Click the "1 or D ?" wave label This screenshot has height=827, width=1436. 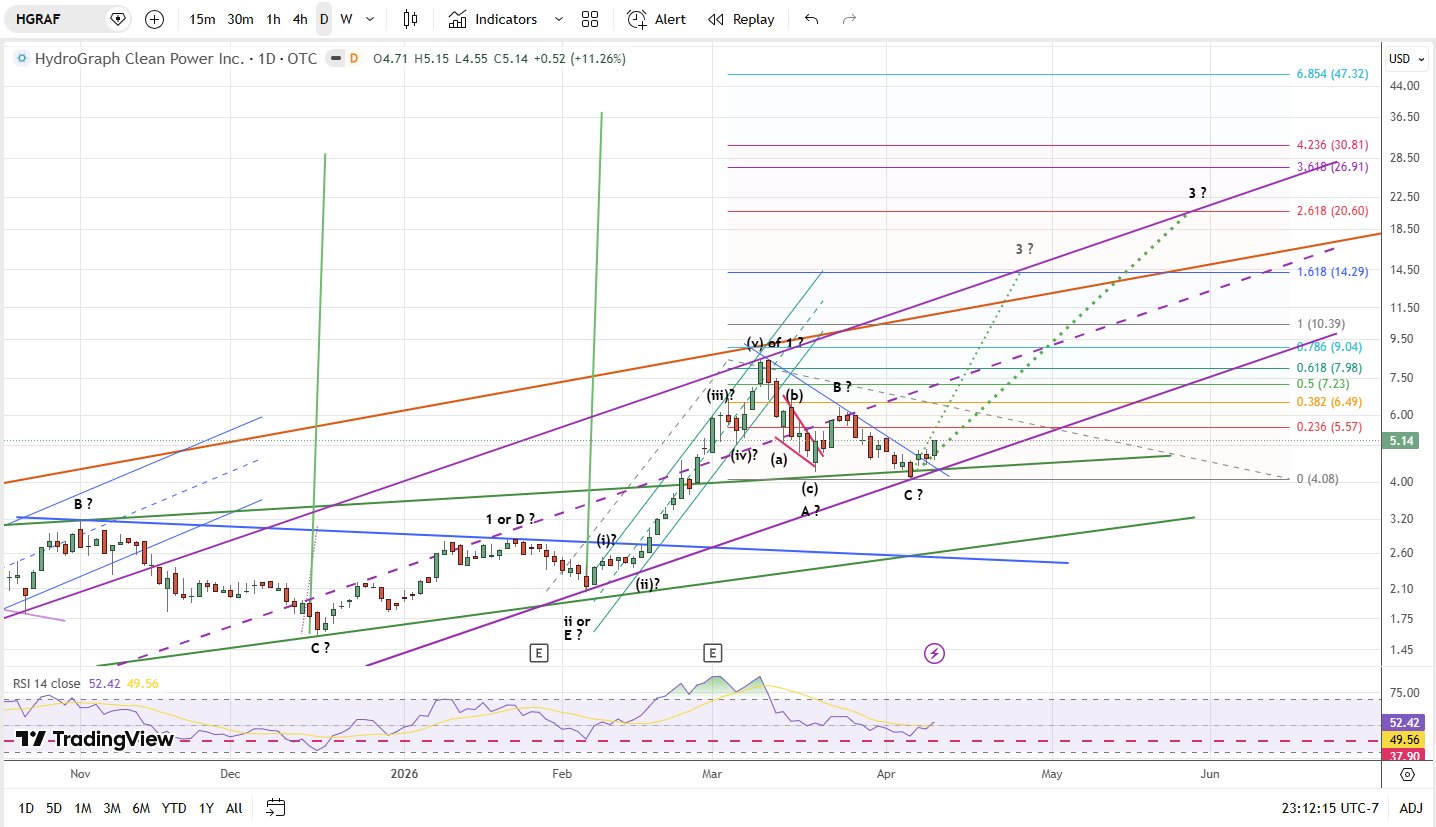pos(510,519)
